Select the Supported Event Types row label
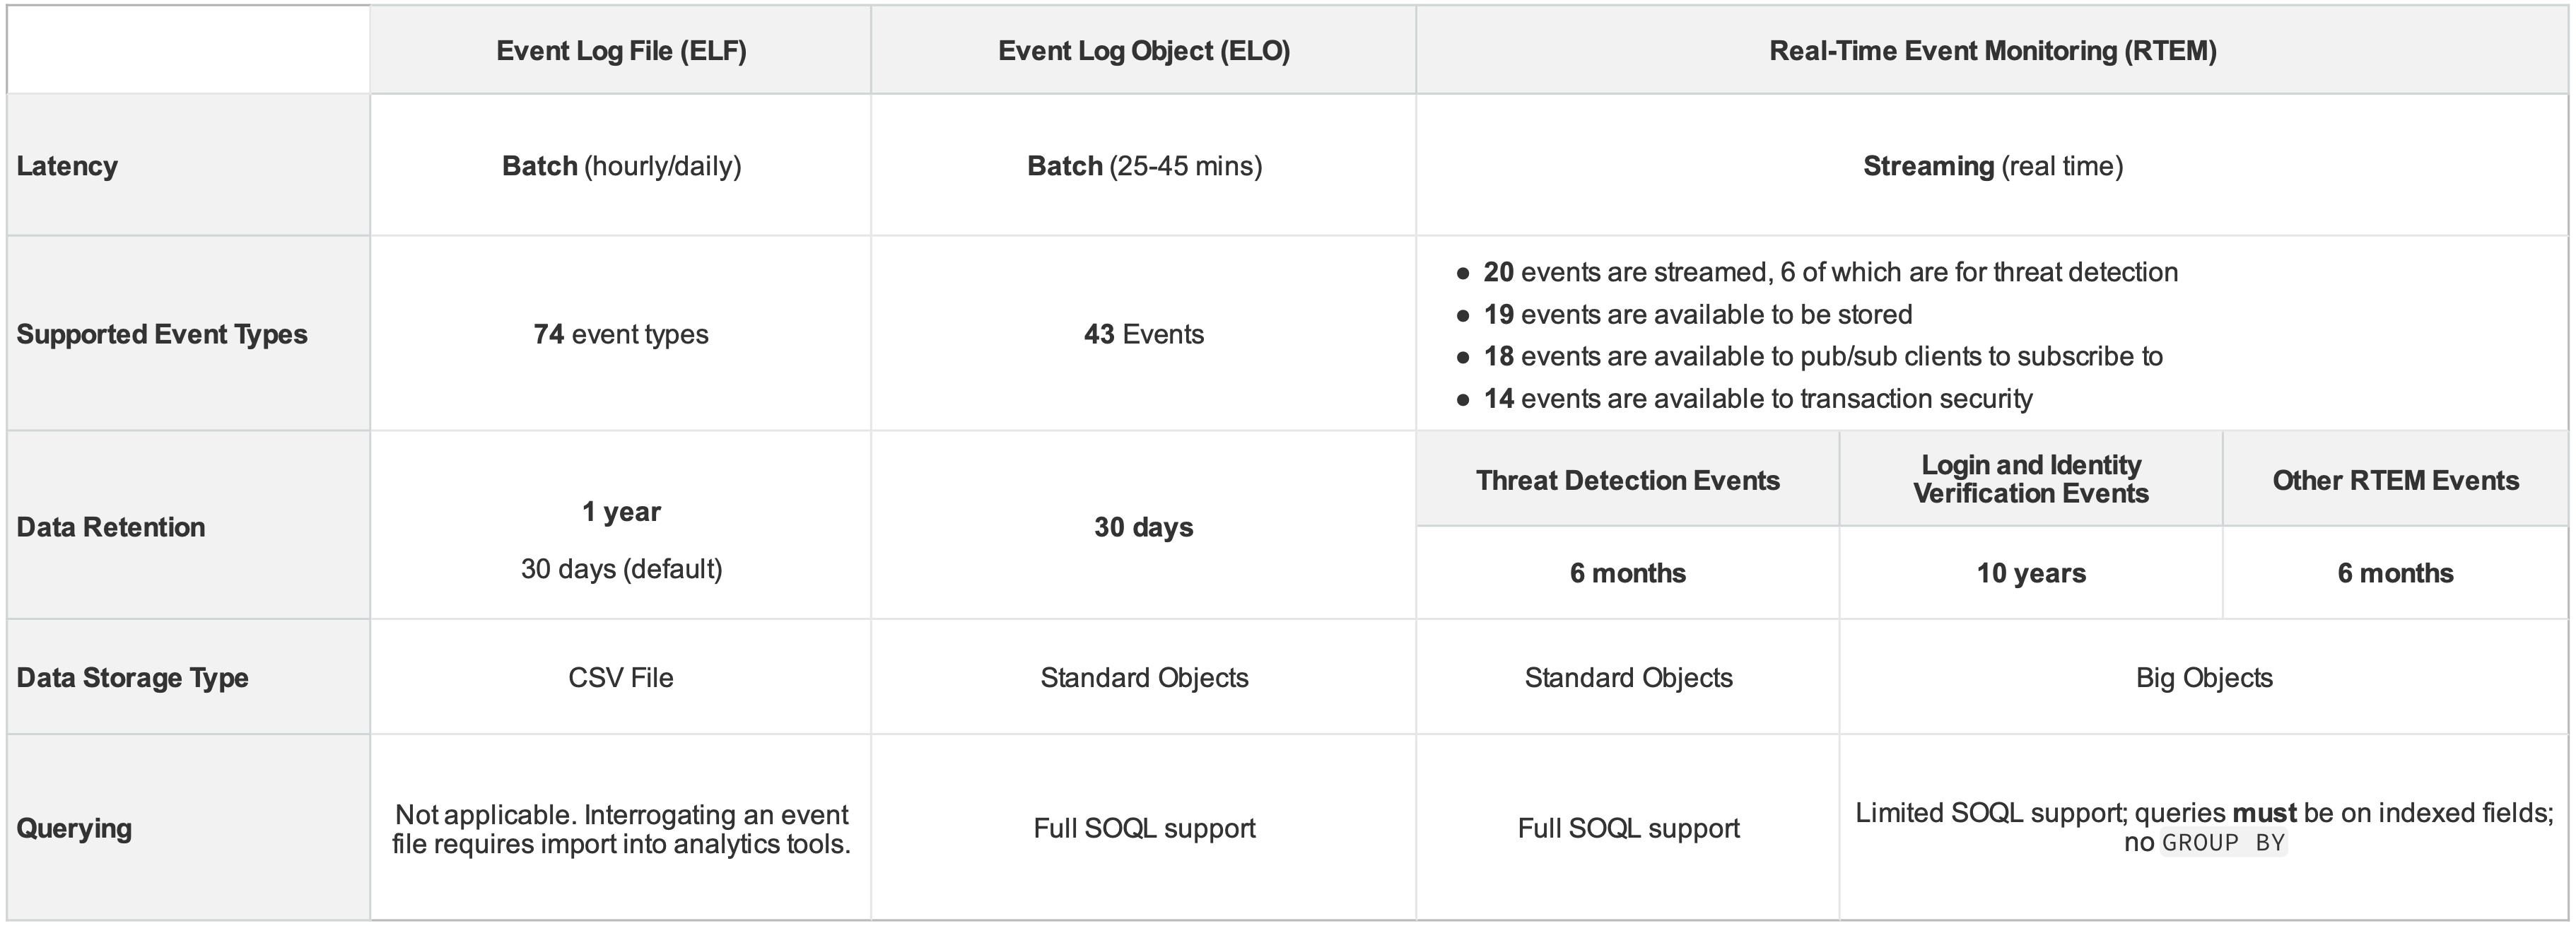 (162, 334)
